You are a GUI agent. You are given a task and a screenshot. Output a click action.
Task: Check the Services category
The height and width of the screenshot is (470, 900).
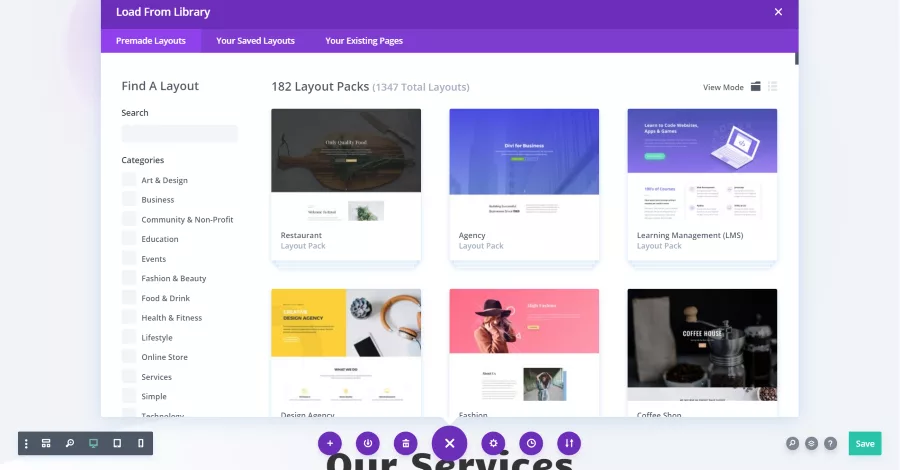(129, 376)
